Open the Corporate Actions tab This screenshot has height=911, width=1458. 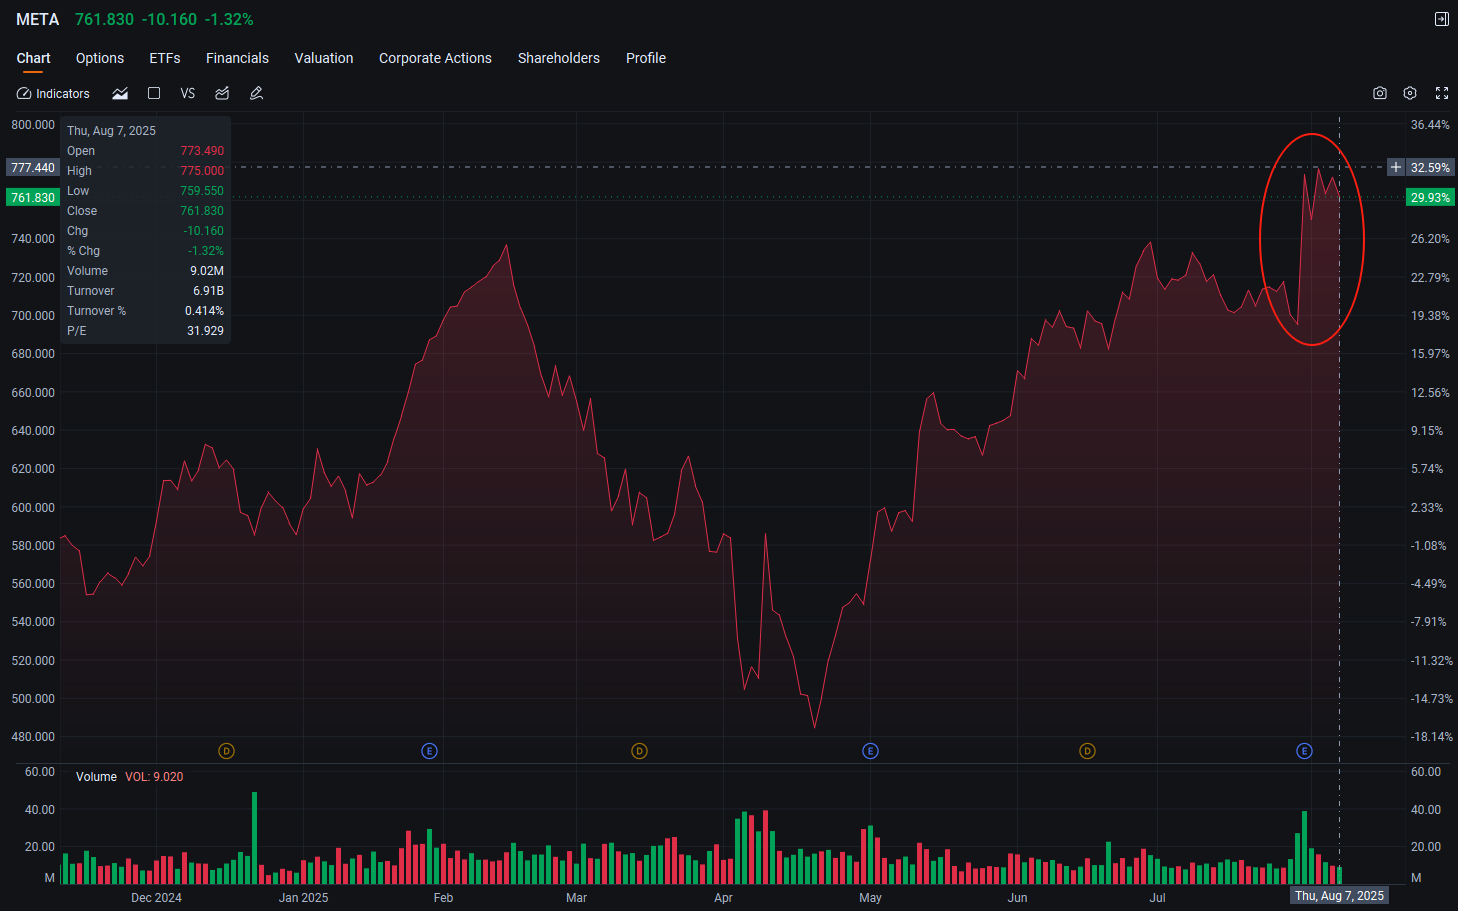435,58
